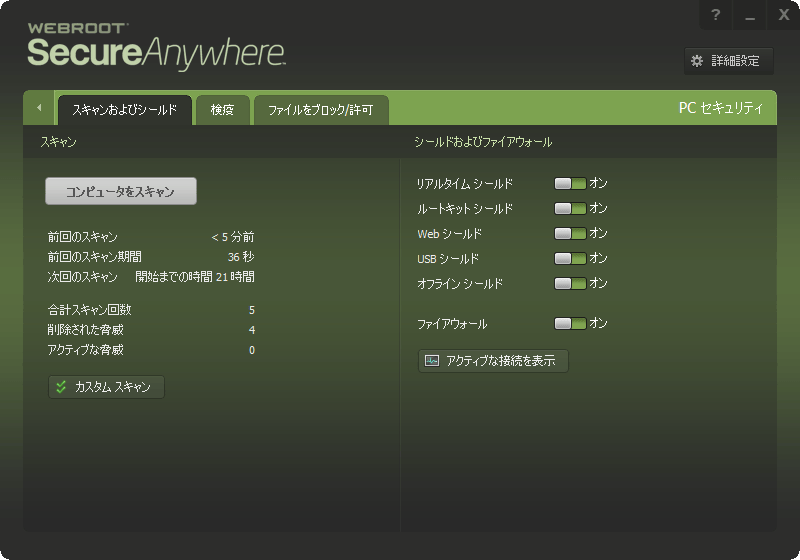Open help with the question mark icon

(715, 15)
